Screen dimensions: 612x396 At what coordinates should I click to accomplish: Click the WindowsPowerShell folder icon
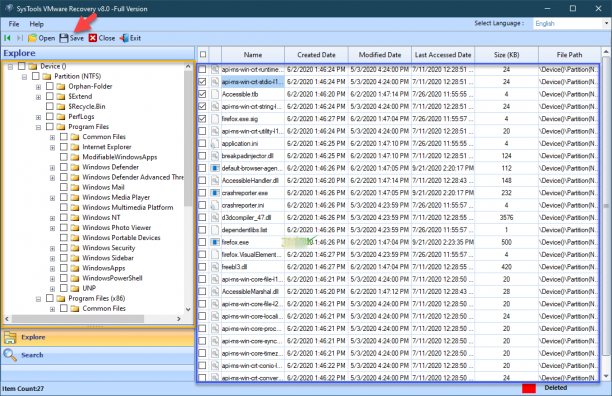75,278
